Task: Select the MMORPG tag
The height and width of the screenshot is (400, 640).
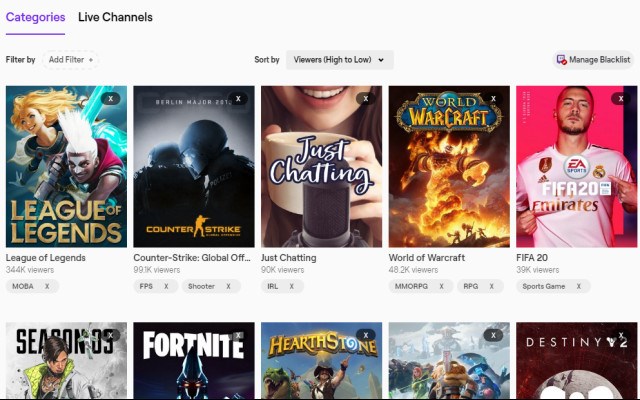Action: 411,286
